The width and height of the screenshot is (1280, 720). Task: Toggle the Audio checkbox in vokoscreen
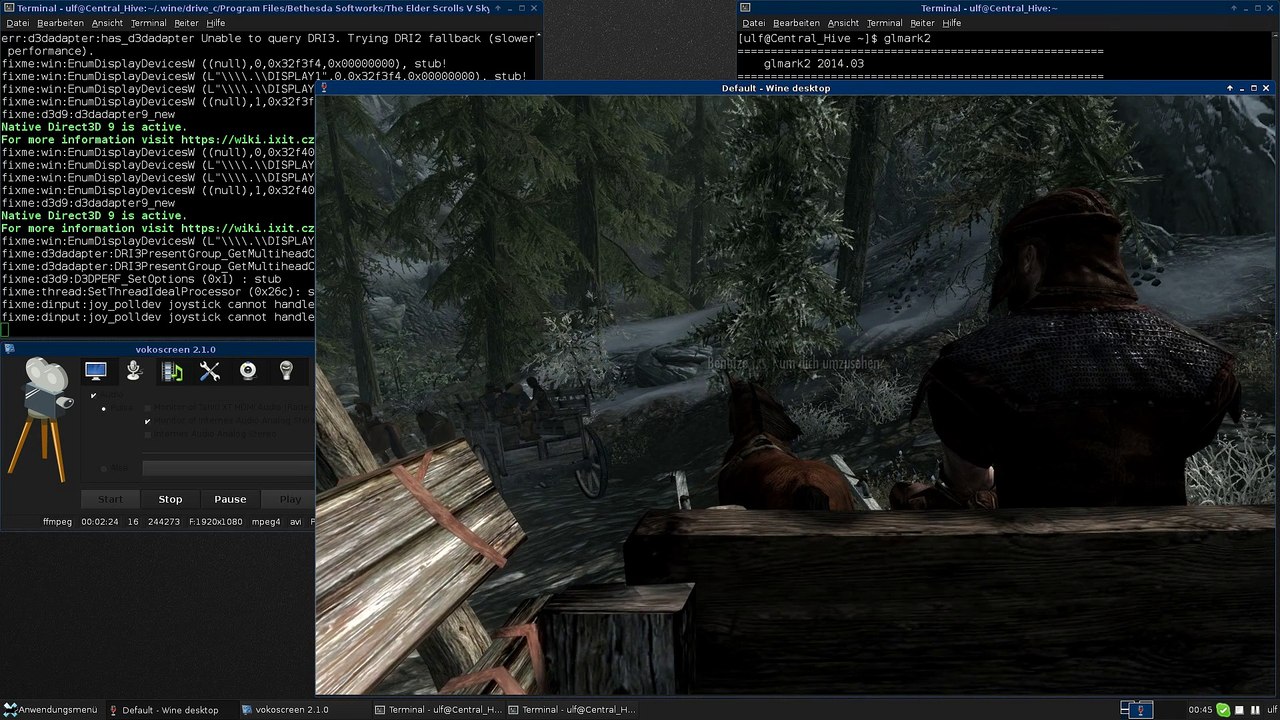pyautogui.click(x=93, y=396)
